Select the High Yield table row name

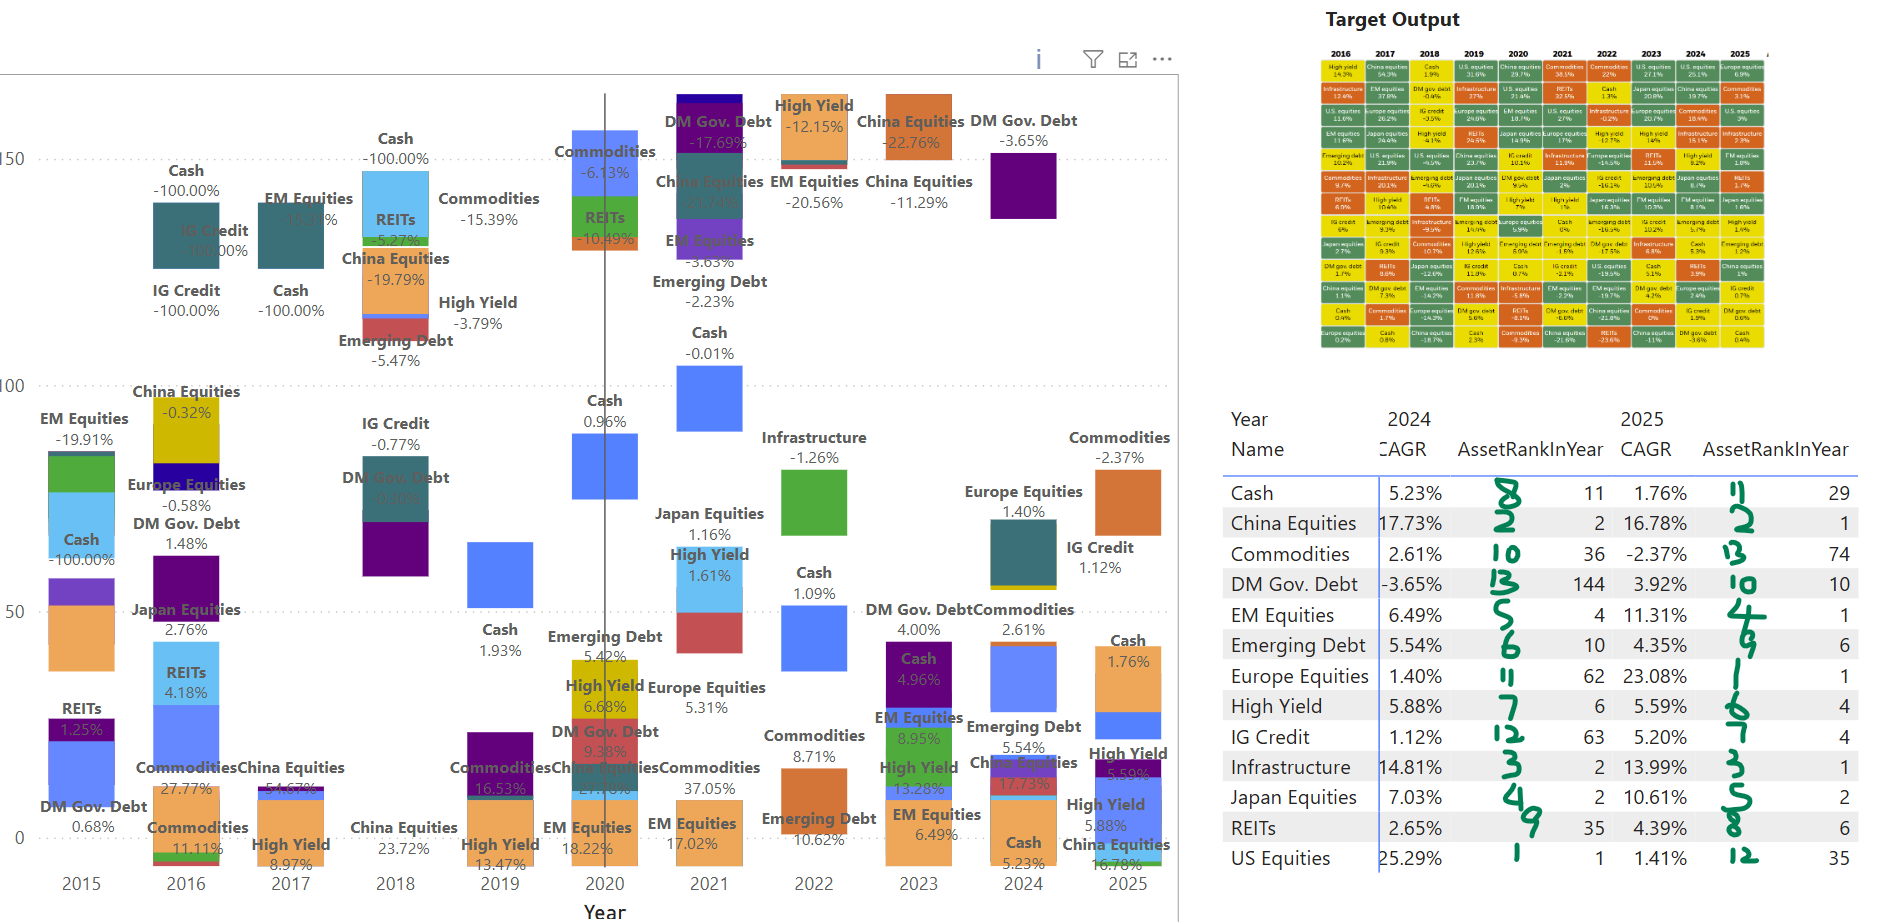(x=1276, y=706)
